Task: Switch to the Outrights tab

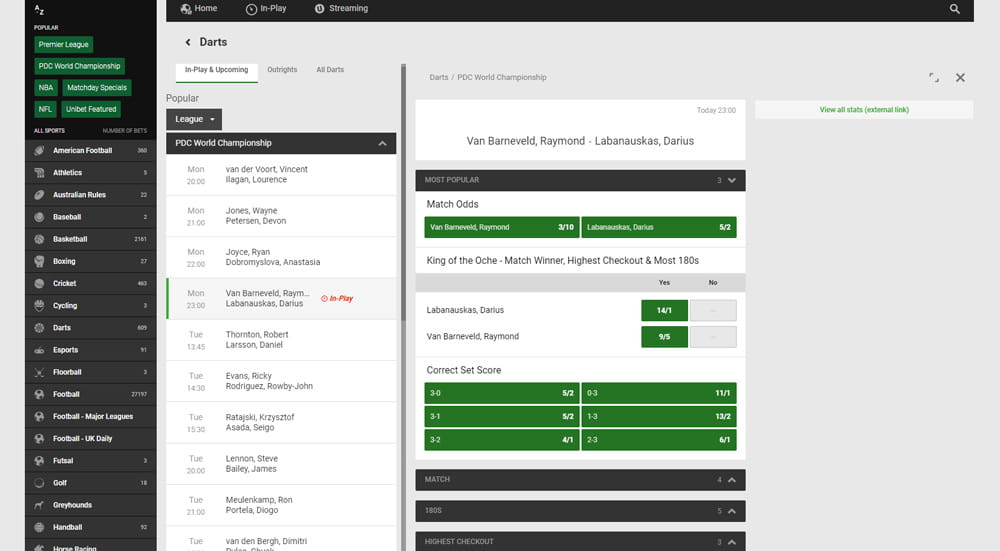Action: pos(282,70)
